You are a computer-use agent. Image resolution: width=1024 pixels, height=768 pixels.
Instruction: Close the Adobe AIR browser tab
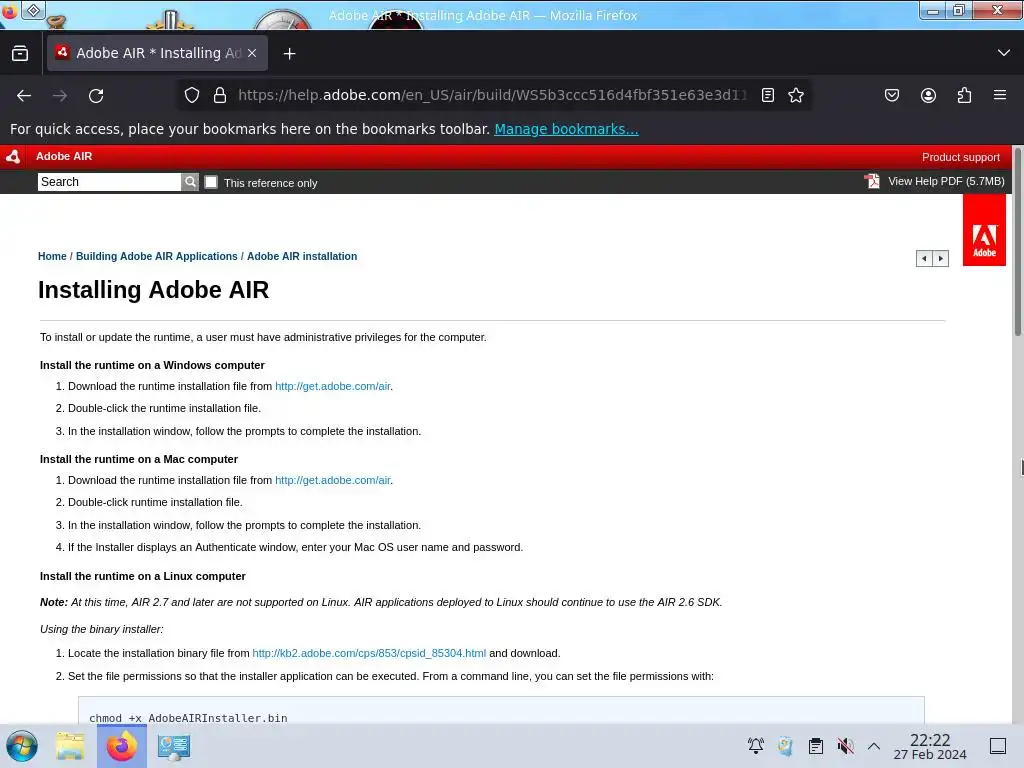click(x=252, y=54)
